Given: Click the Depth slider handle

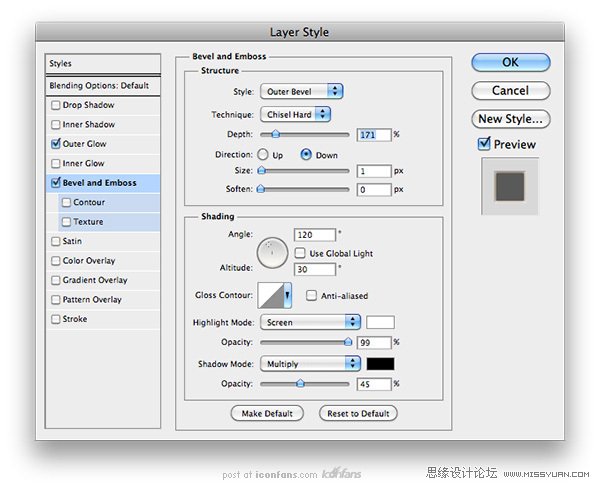Looking at the screenshot, I should [x=276, y=134].
